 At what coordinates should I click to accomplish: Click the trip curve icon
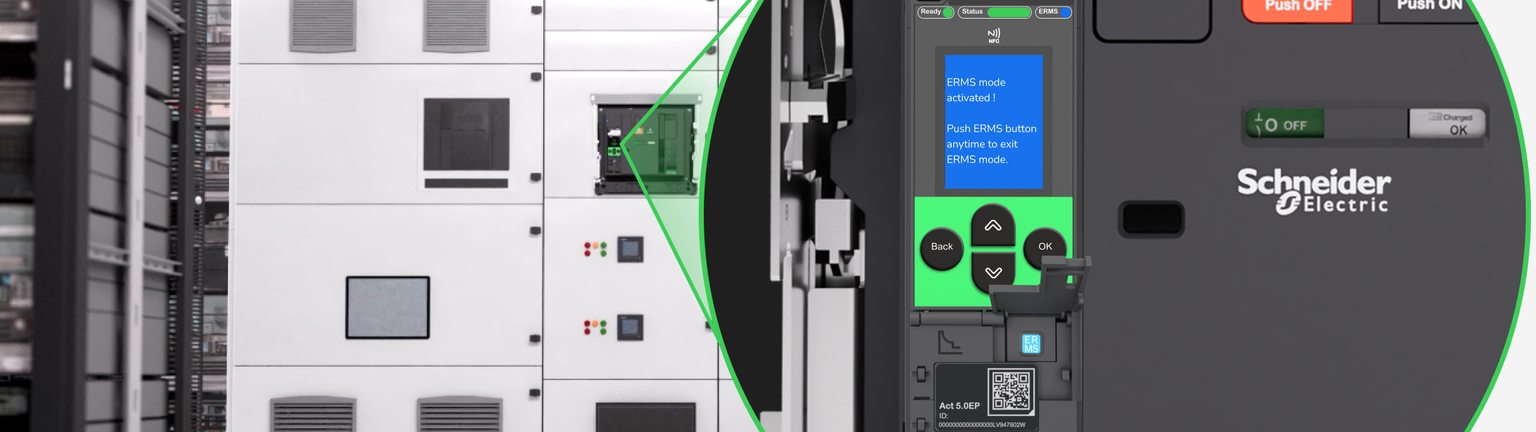point(949,343)
